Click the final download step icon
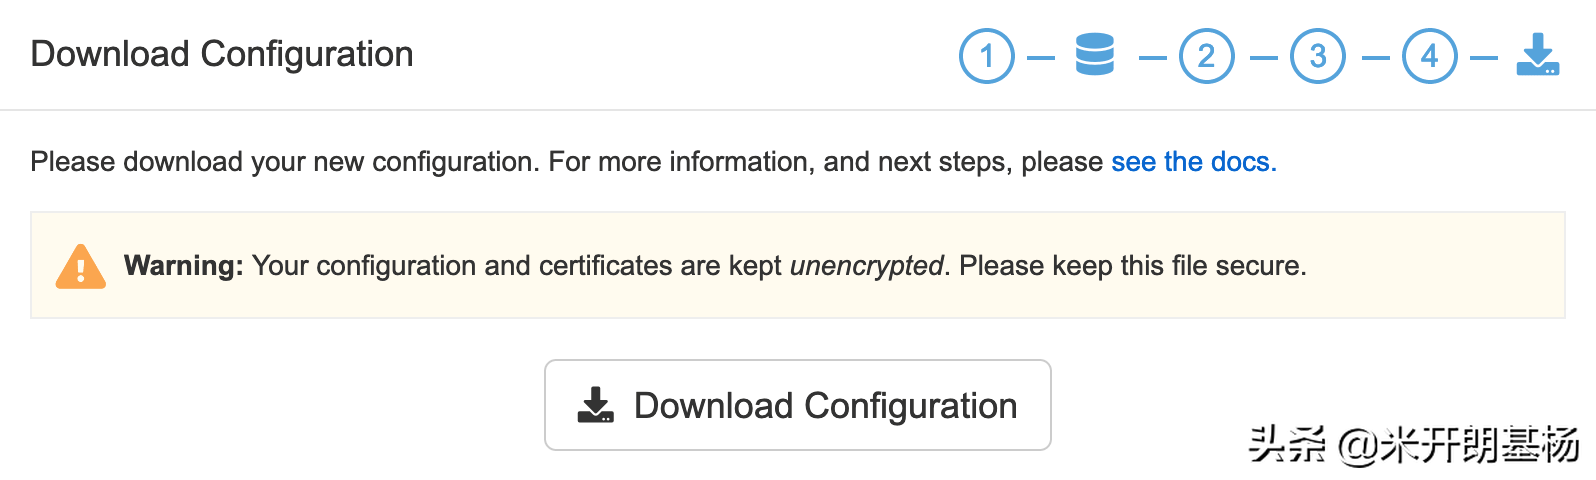Screen dimensions: 1596x480 pyautogui.click(x=1537, y=55)
